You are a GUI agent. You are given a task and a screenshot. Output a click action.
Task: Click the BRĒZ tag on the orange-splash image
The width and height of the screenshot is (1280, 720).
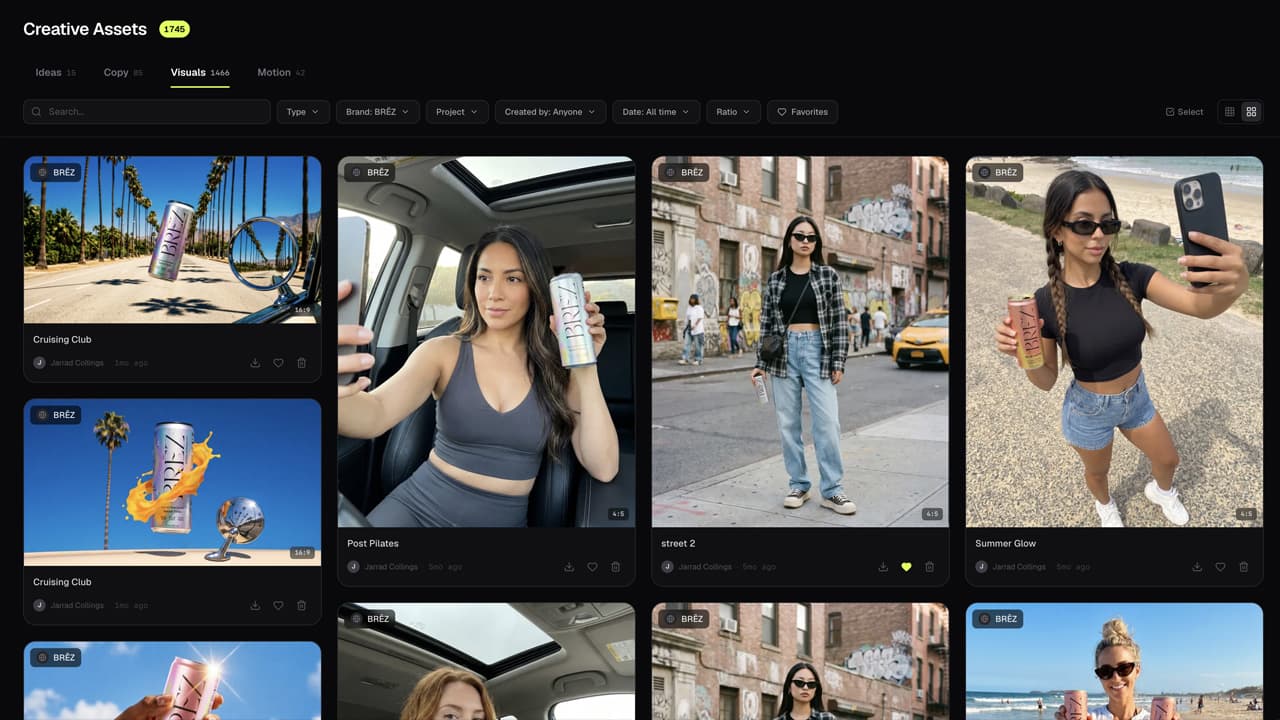point(55,415)
